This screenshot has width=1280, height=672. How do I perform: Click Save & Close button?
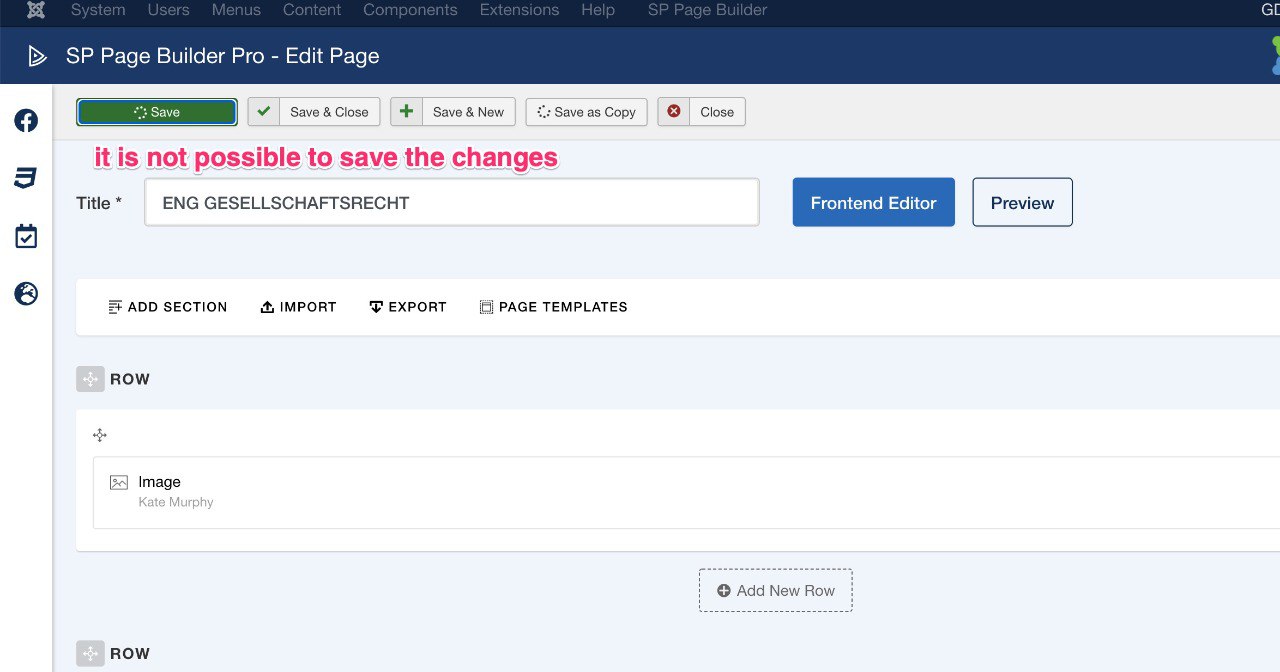[x=314, y=112]
